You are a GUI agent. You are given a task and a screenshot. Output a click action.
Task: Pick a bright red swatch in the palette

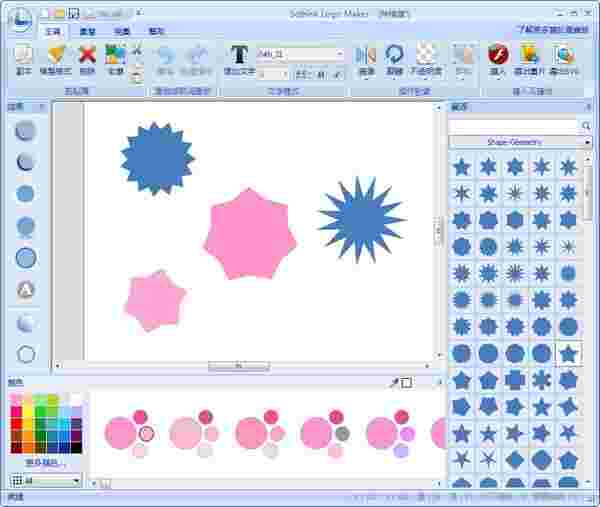(16, 424)
